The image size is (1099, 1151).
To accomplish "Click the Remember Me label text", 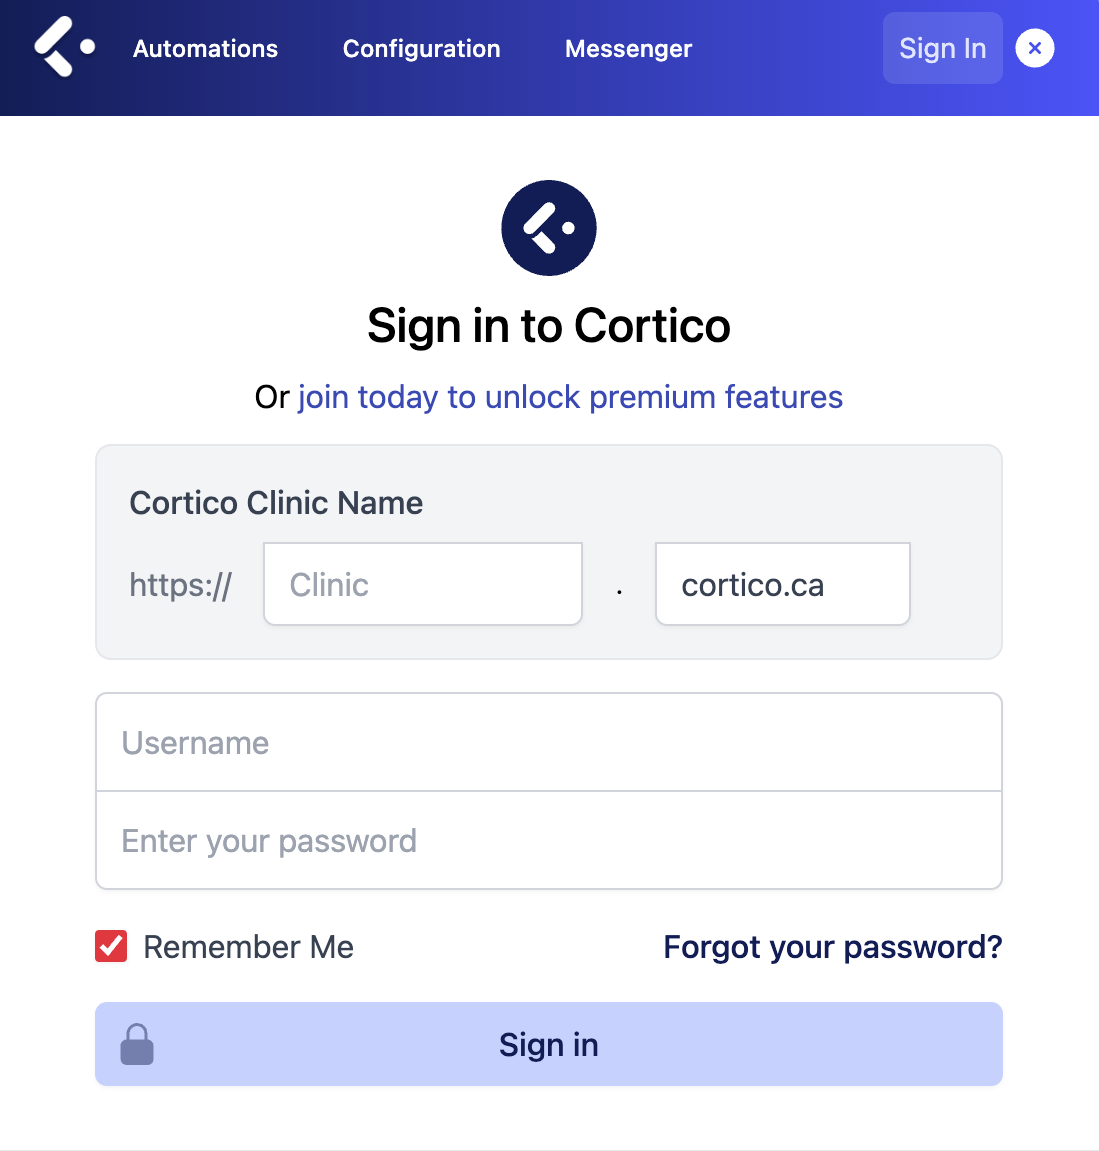I will [248, 947].
